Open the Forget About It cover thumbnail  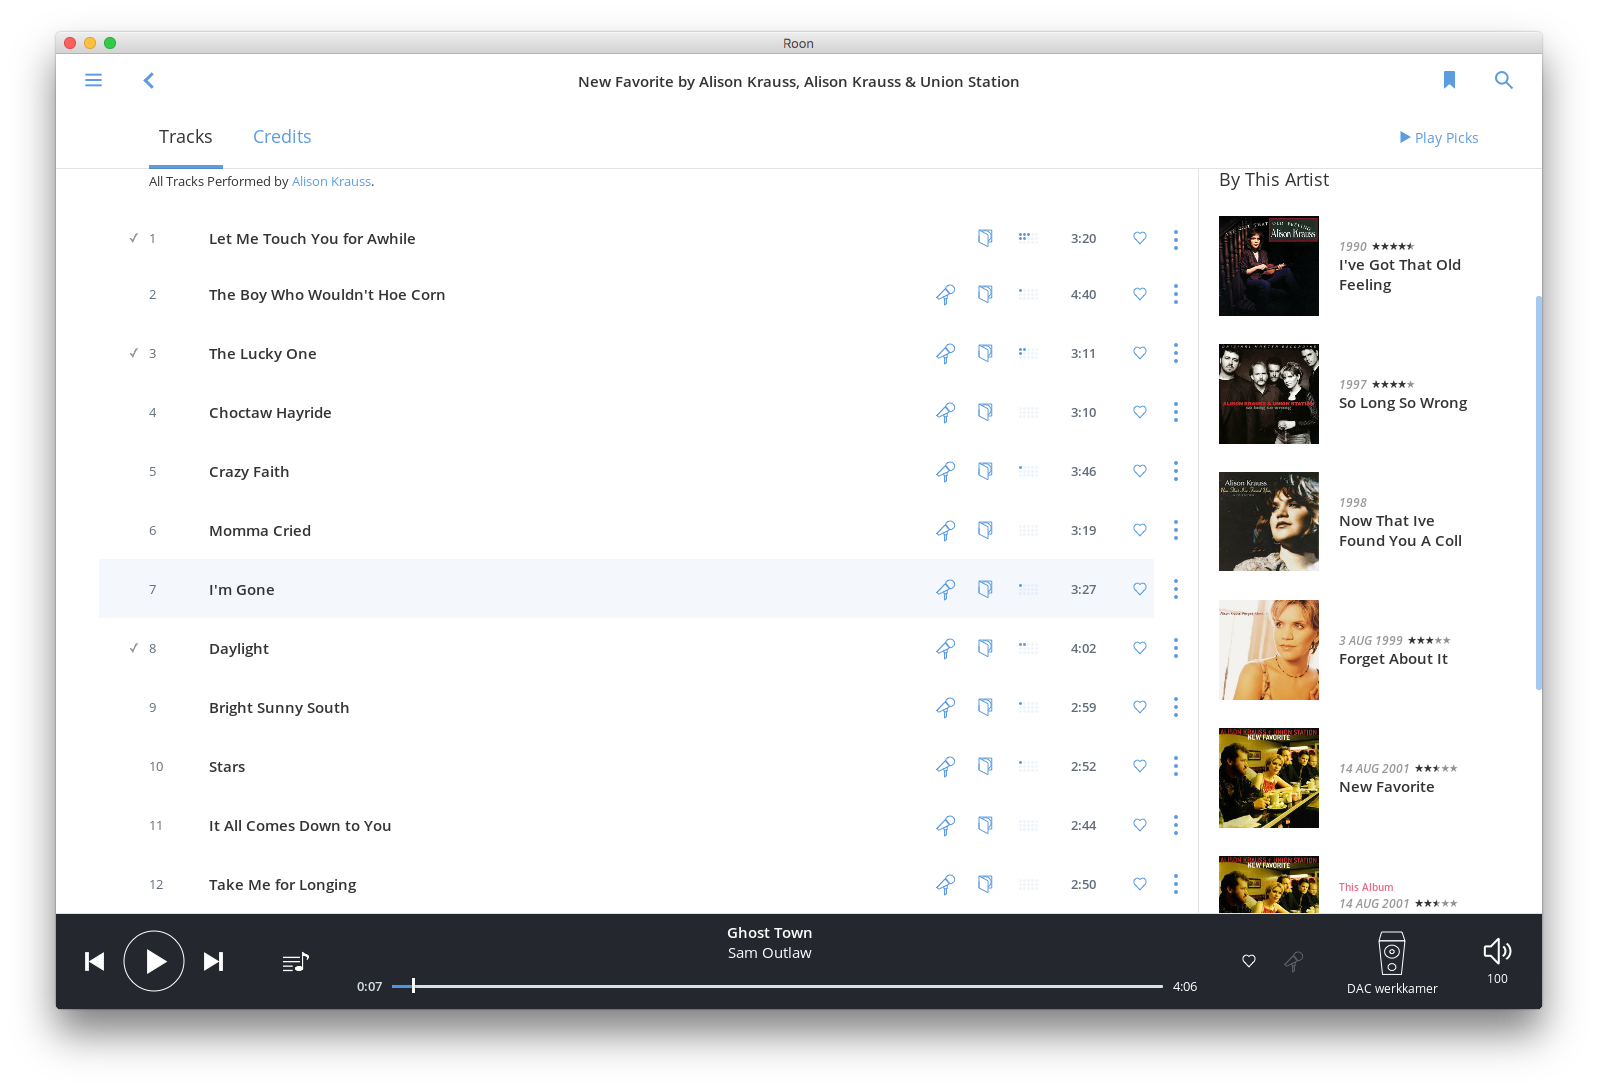(1269, 650)
